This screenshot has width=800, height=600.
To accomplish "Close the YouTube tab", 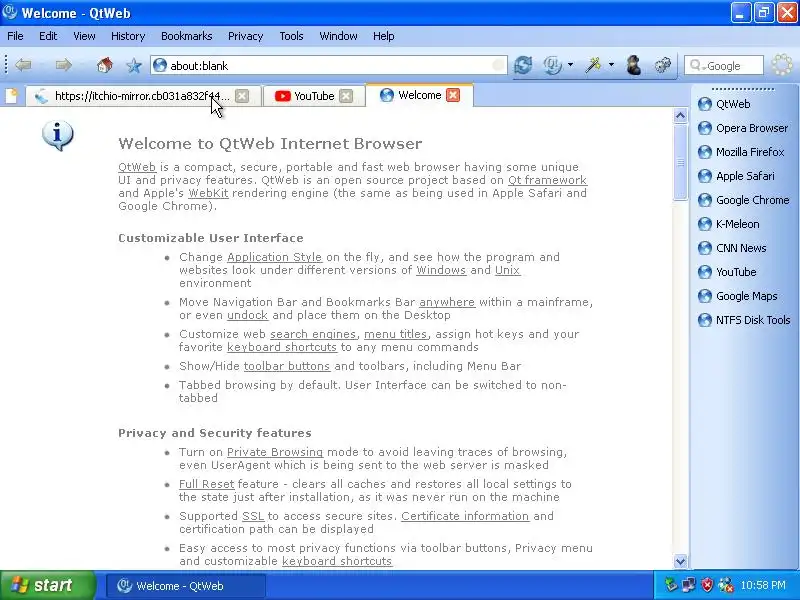I will click(346, 96).
